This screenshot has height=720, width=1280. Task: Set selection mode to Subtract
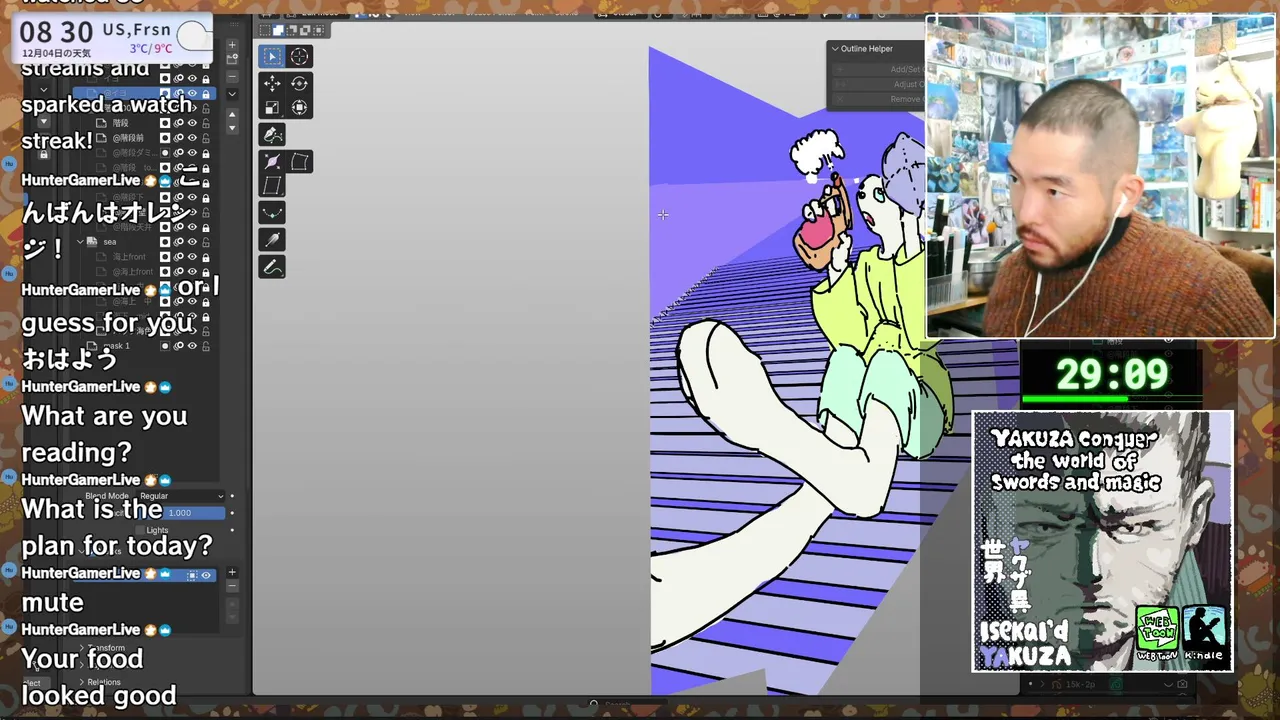(291, 30)
